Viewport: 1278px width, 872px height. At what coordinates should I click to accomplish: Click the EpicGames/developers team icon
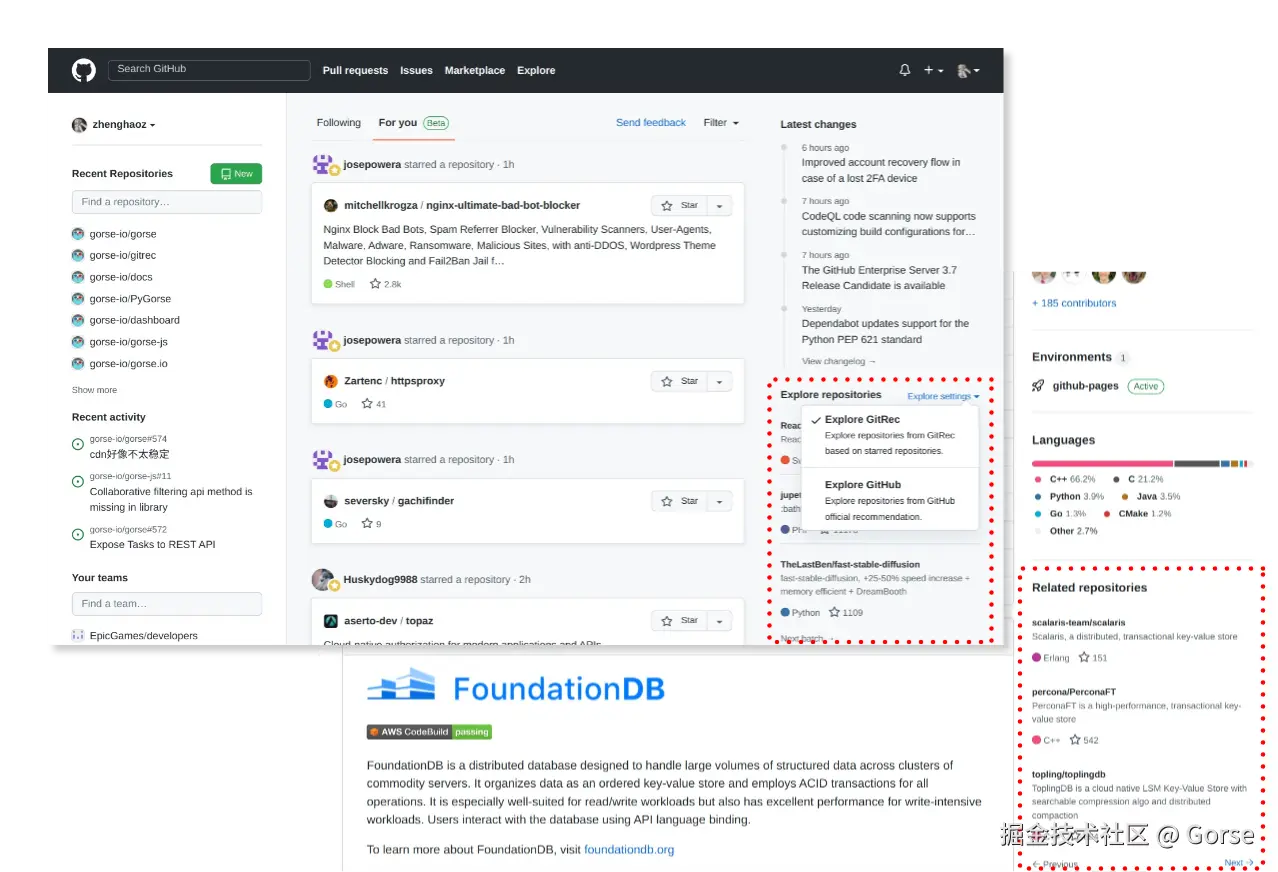click(x=78, y=636)
